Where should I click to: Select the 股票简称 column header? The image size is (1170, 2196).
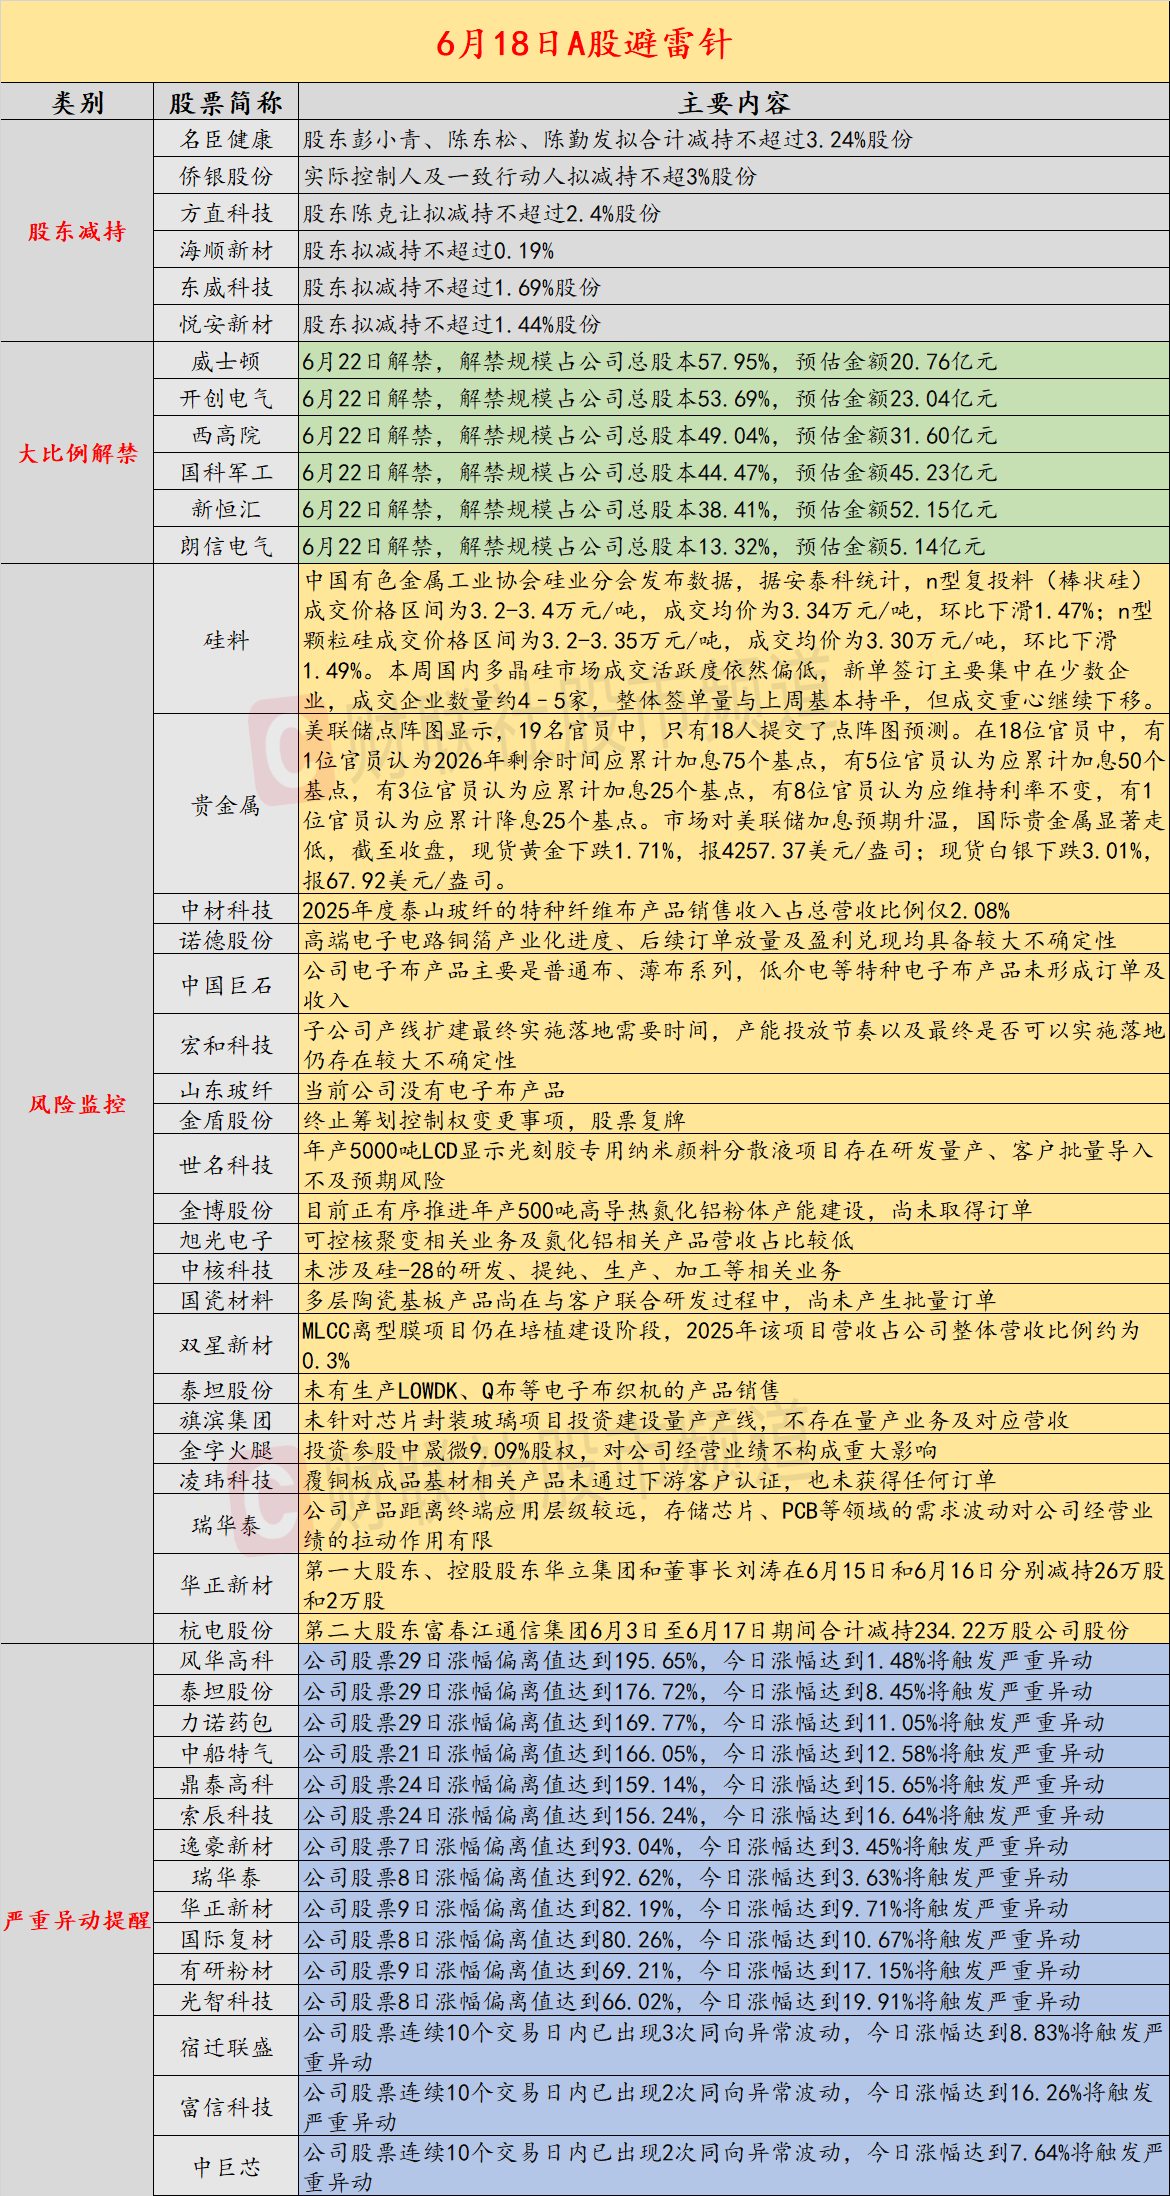pyautogui.click(x=226, y=102)
